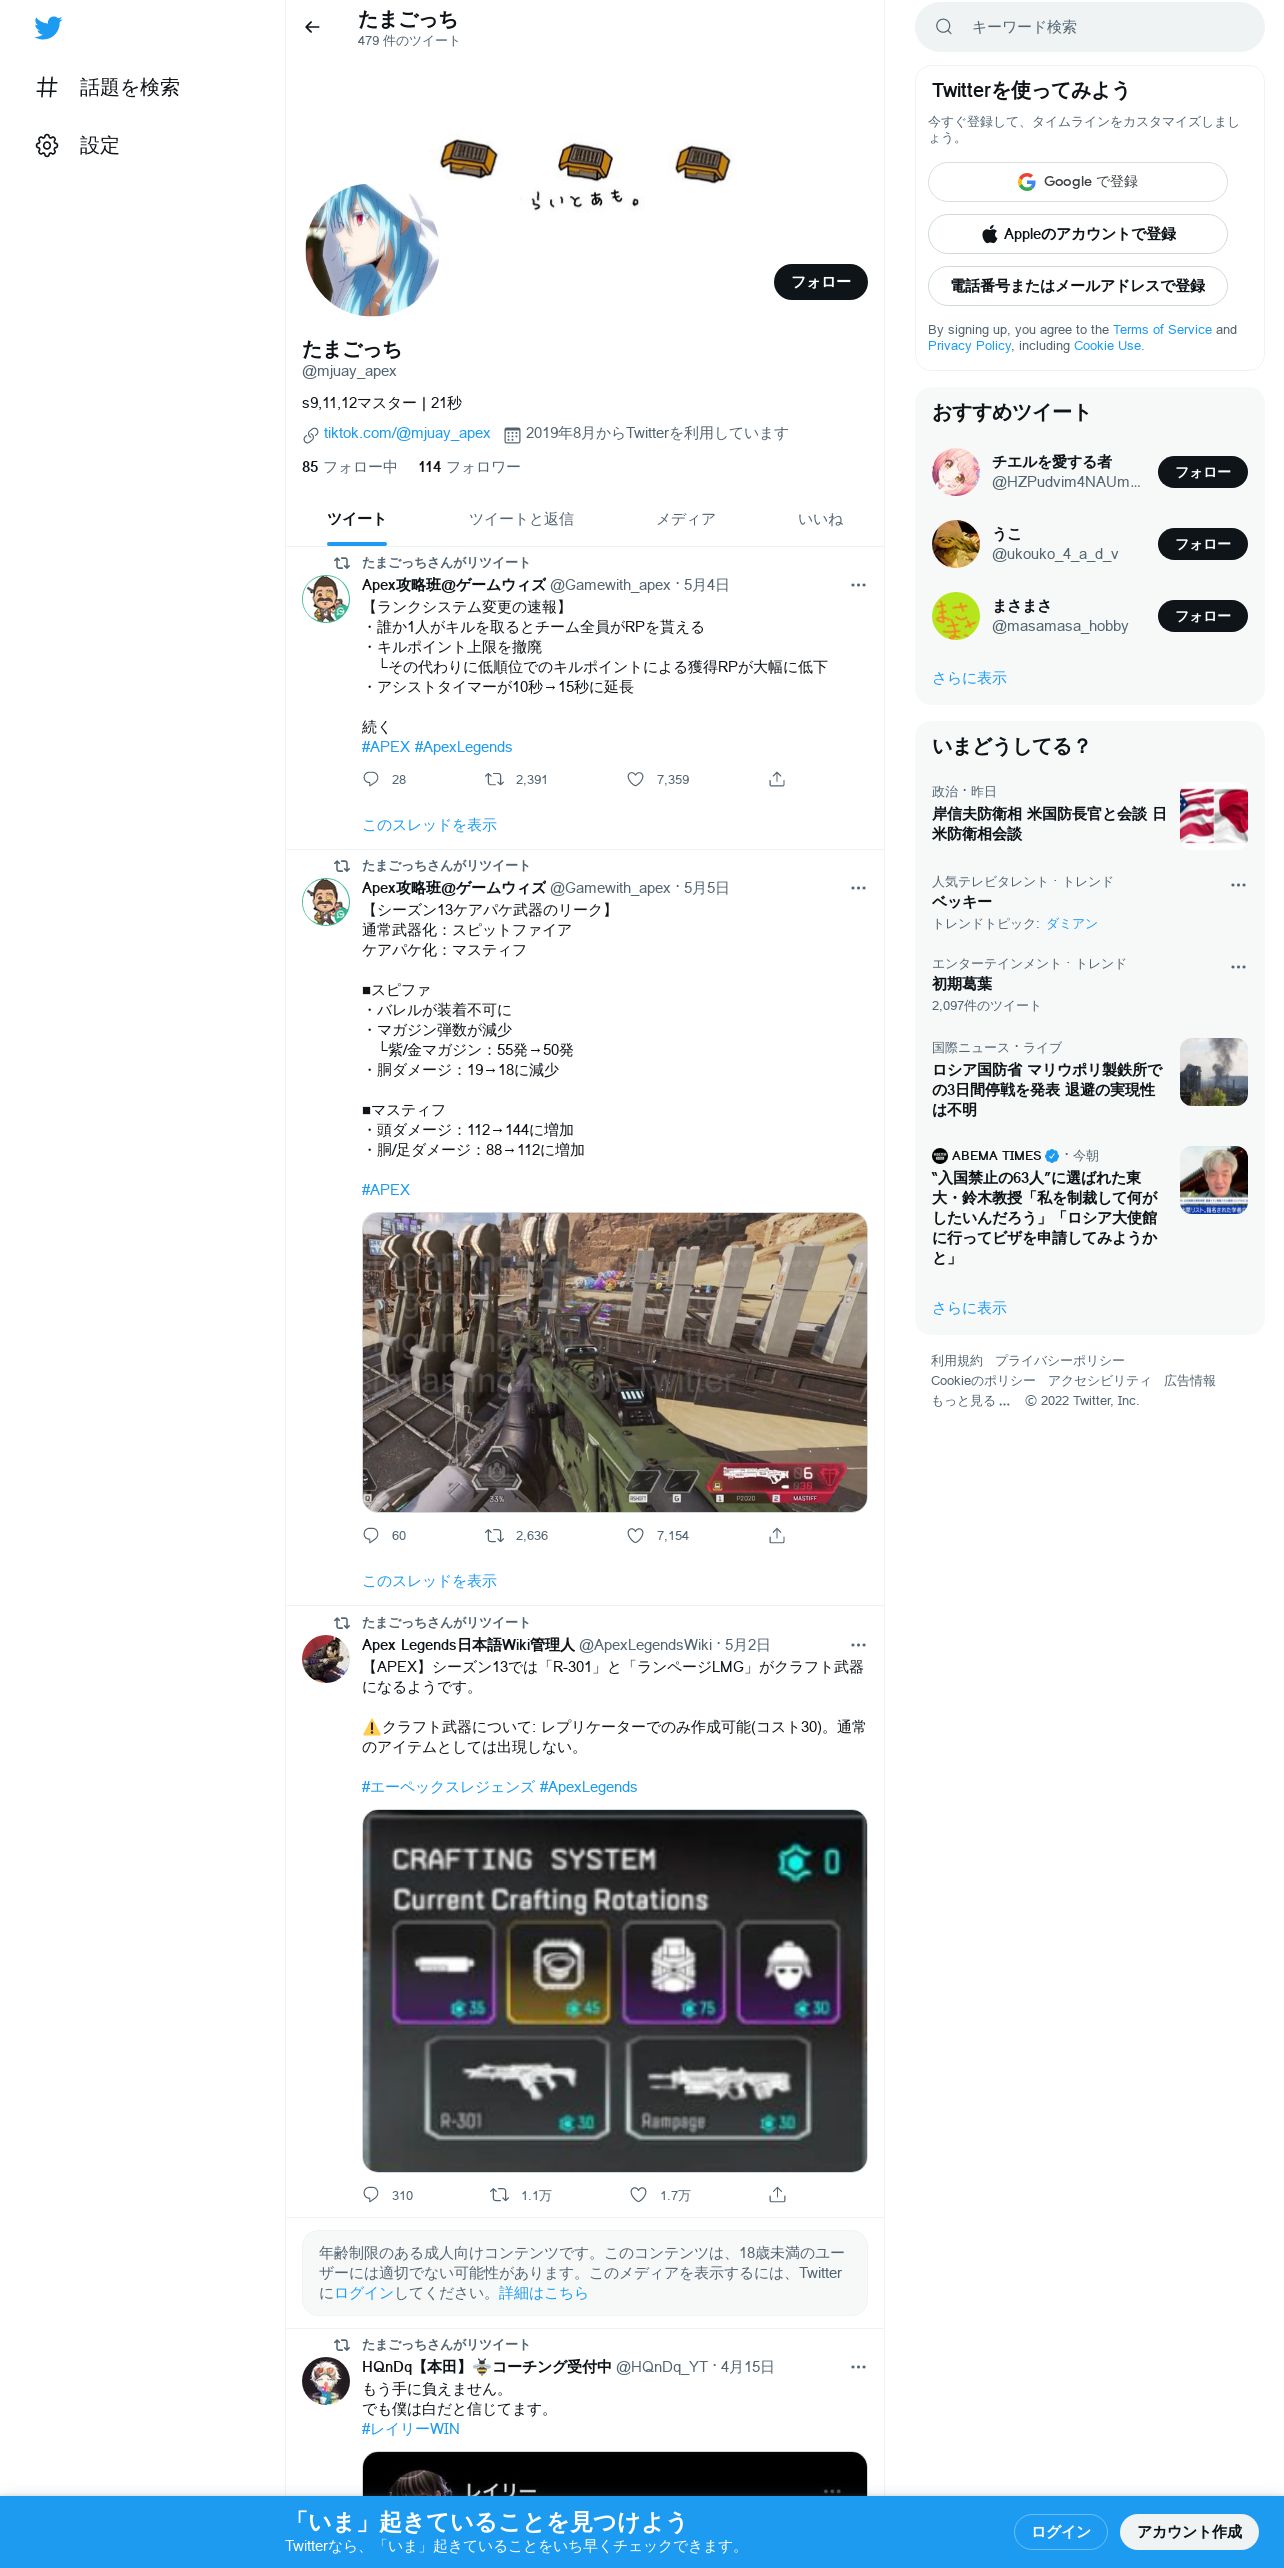
Task: Share icon on R-301 craft tweet
Action: tap(777, 2195)
